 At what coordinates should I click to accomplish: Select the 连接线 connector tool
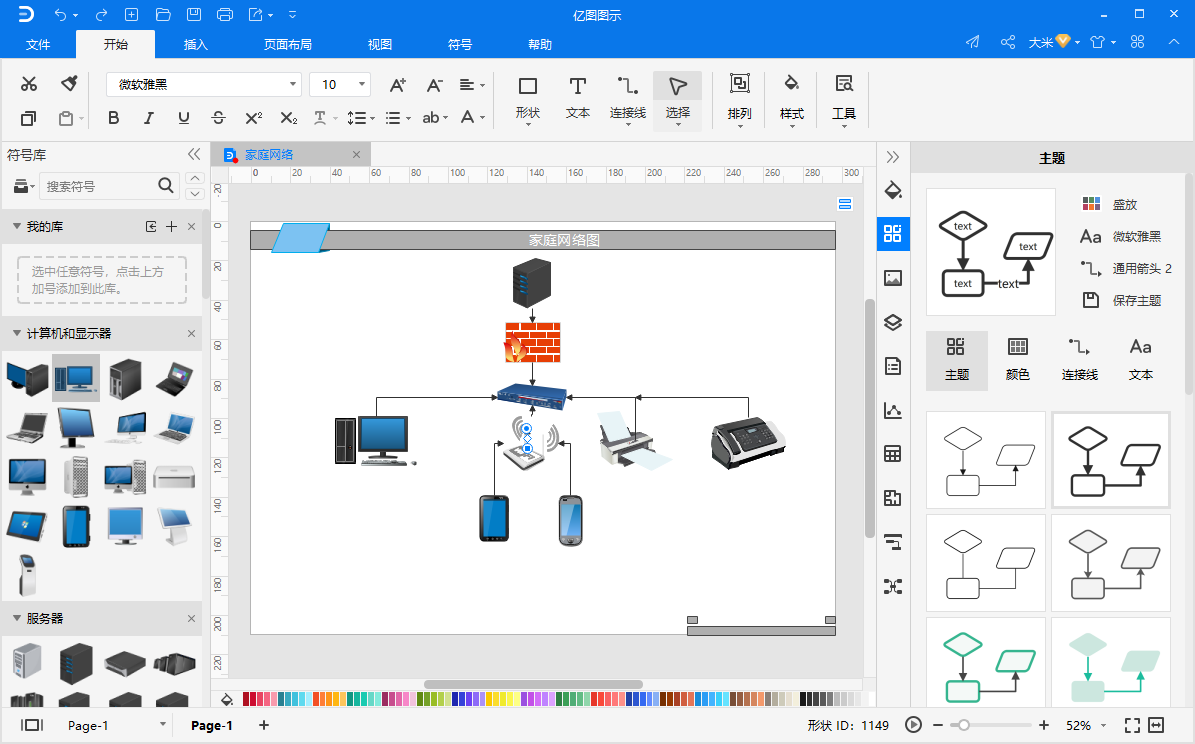click(628, 99)
